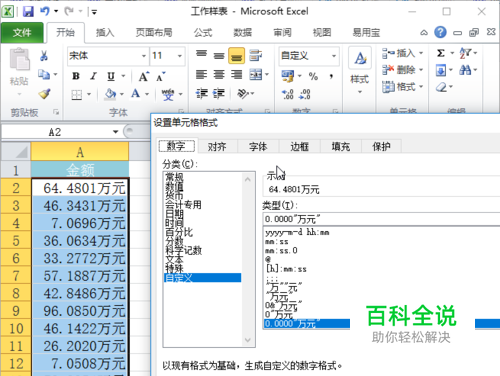The image size is (500, 376).
Task: Align text to top
Action: (201, 55)
